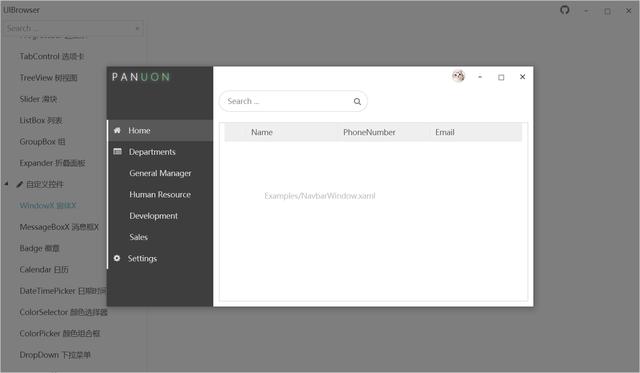The height and width of the screenshot is (373, 640).
Task: Maximize the UIBrowser window
Action: (607, 11)
